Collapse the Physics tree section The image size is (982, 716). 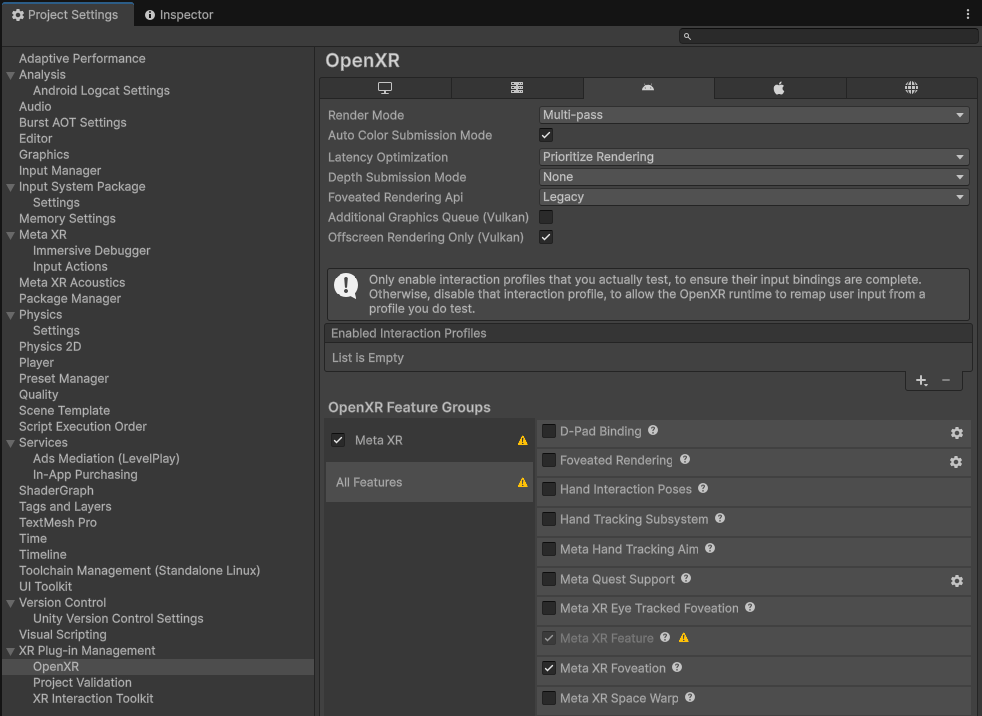tap(11, 315)
